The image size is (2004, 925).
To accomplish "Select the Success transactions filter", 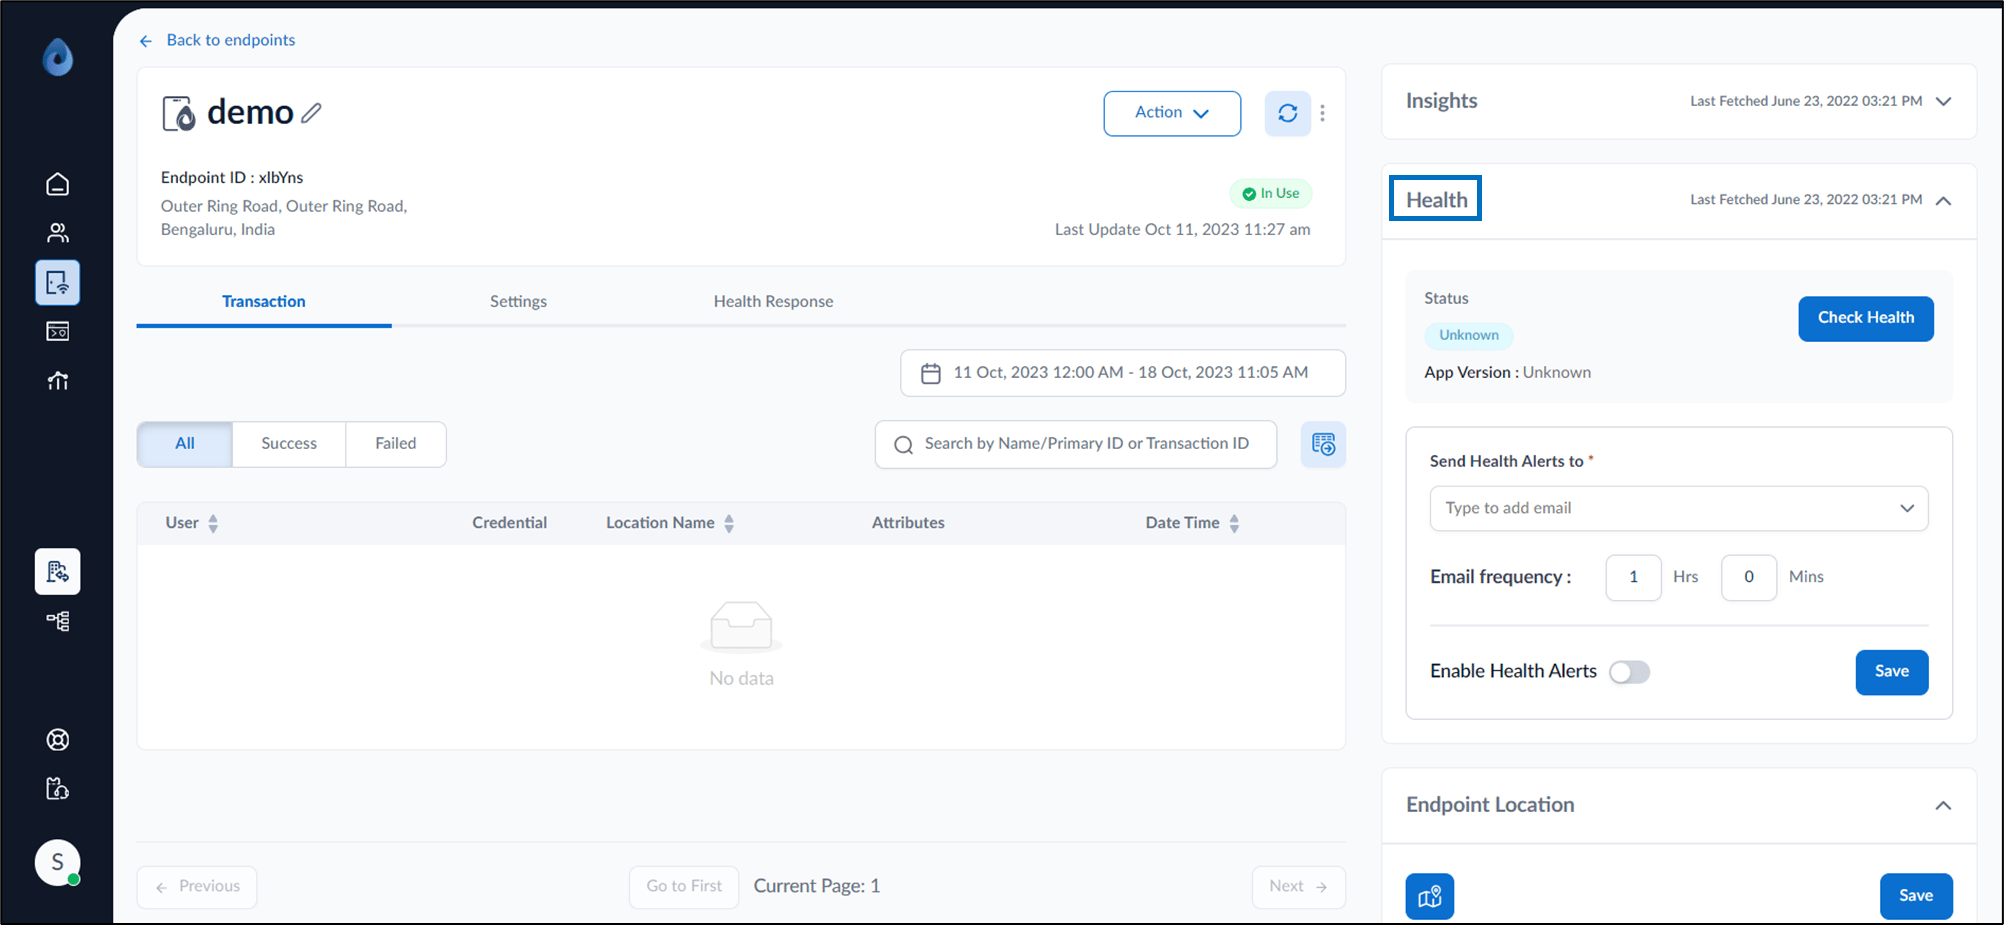I will coord(289,444).
